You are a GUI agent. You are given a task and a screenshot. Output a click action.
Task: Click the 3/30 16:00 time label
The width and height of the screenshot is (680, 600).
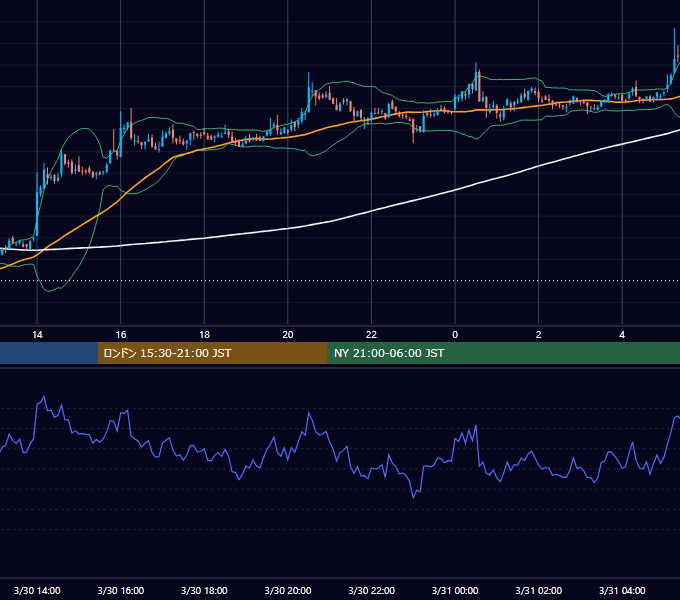coord(121,590)
